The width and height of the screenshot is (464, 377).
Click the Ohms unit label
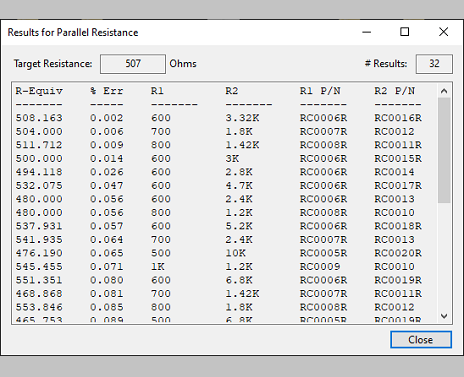pyautogui.click(x=183, y=64)
